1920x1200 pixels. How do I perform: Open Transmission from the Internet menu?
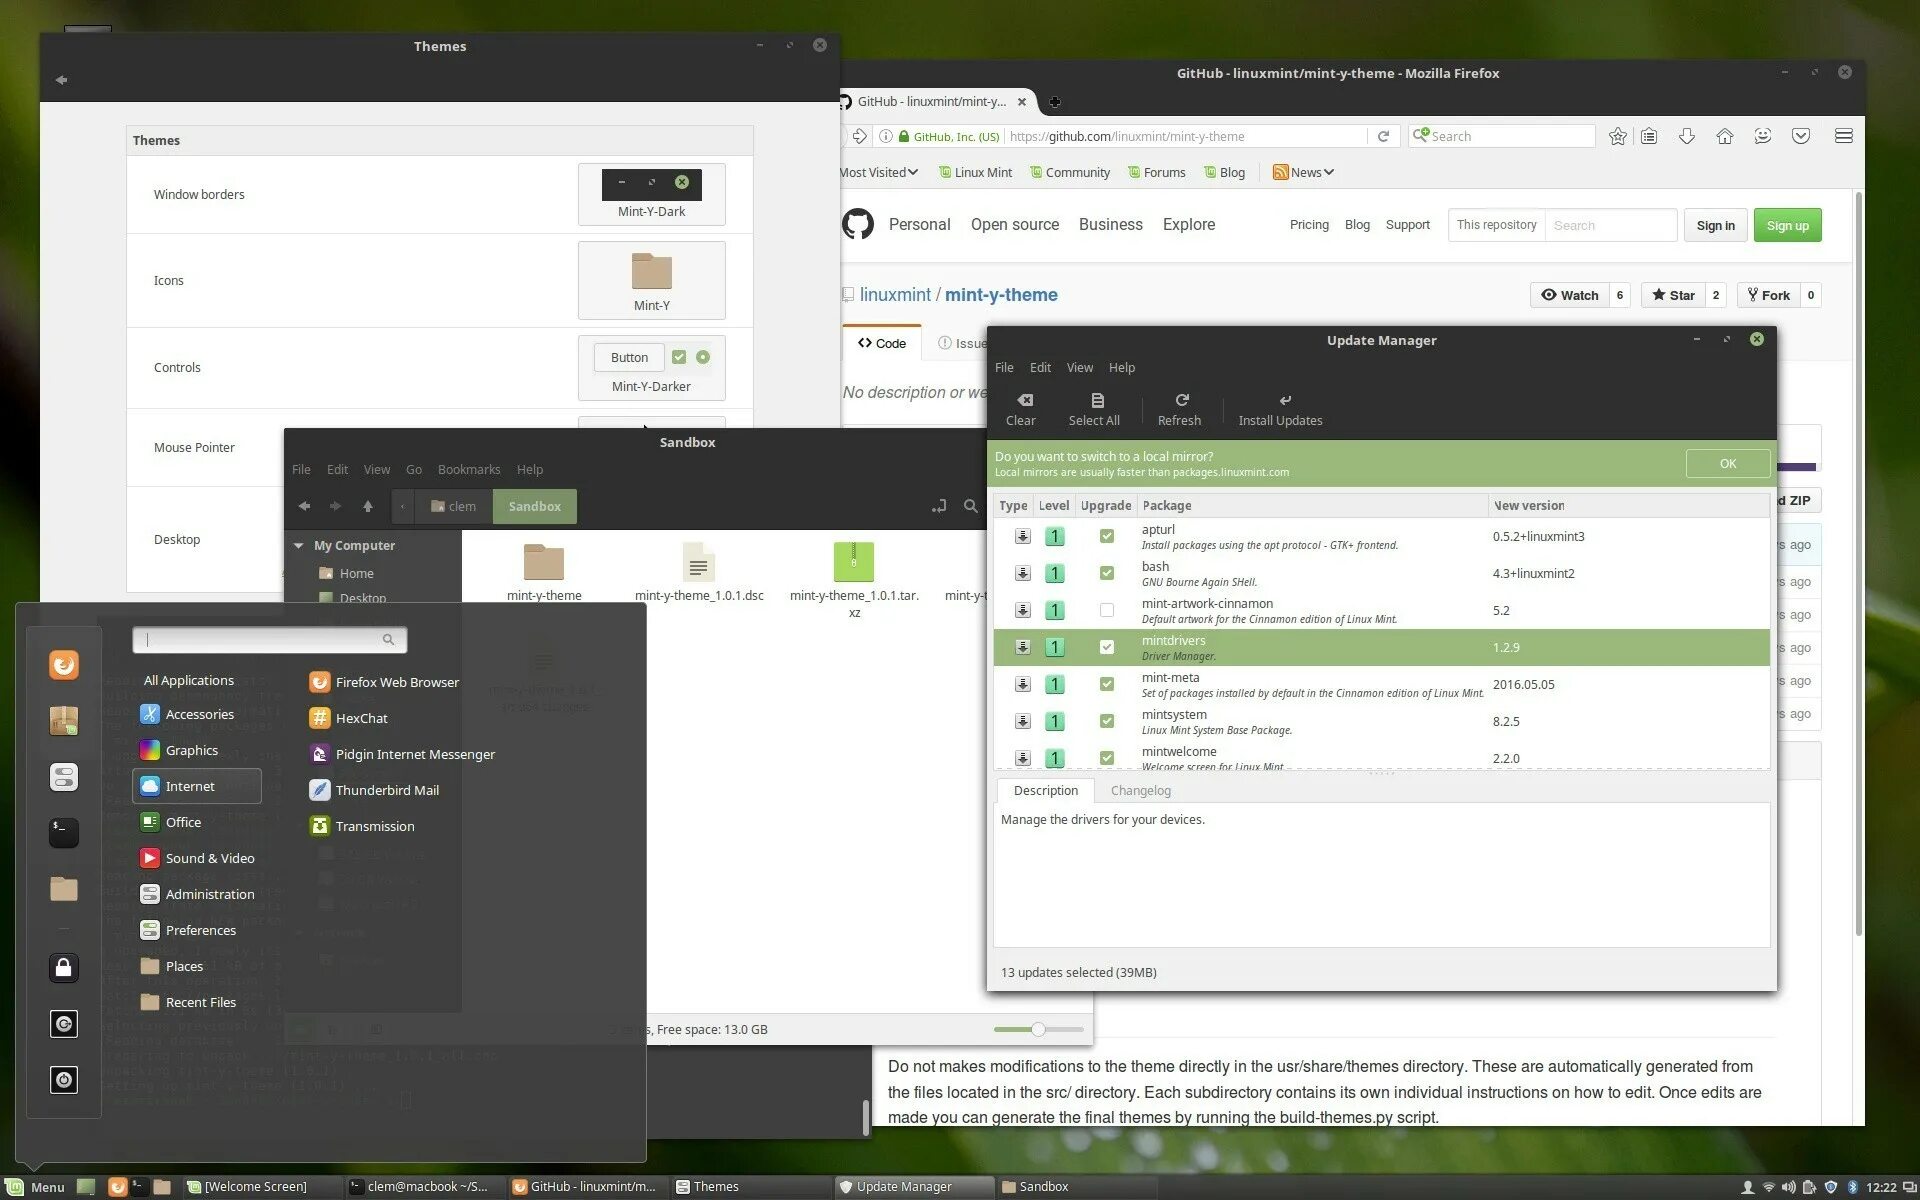(x=374, y=826)
